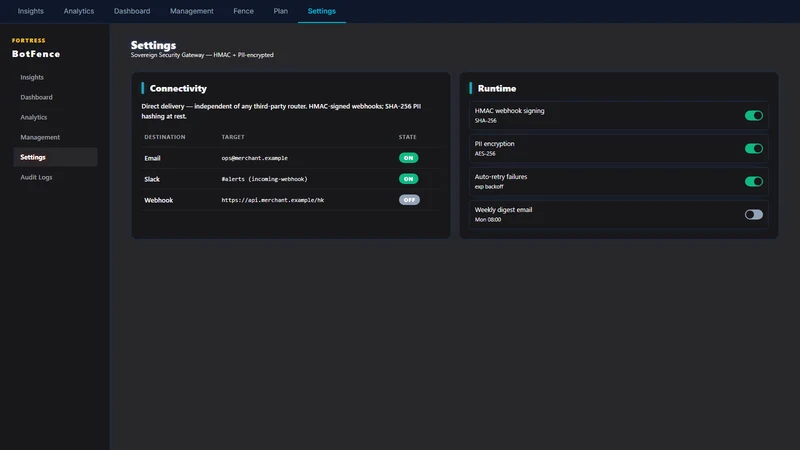This screenshot has width=800, height=450.
Task: Click the DESTINATION column header
Action: pyautogui.click(x=165, y=137)
